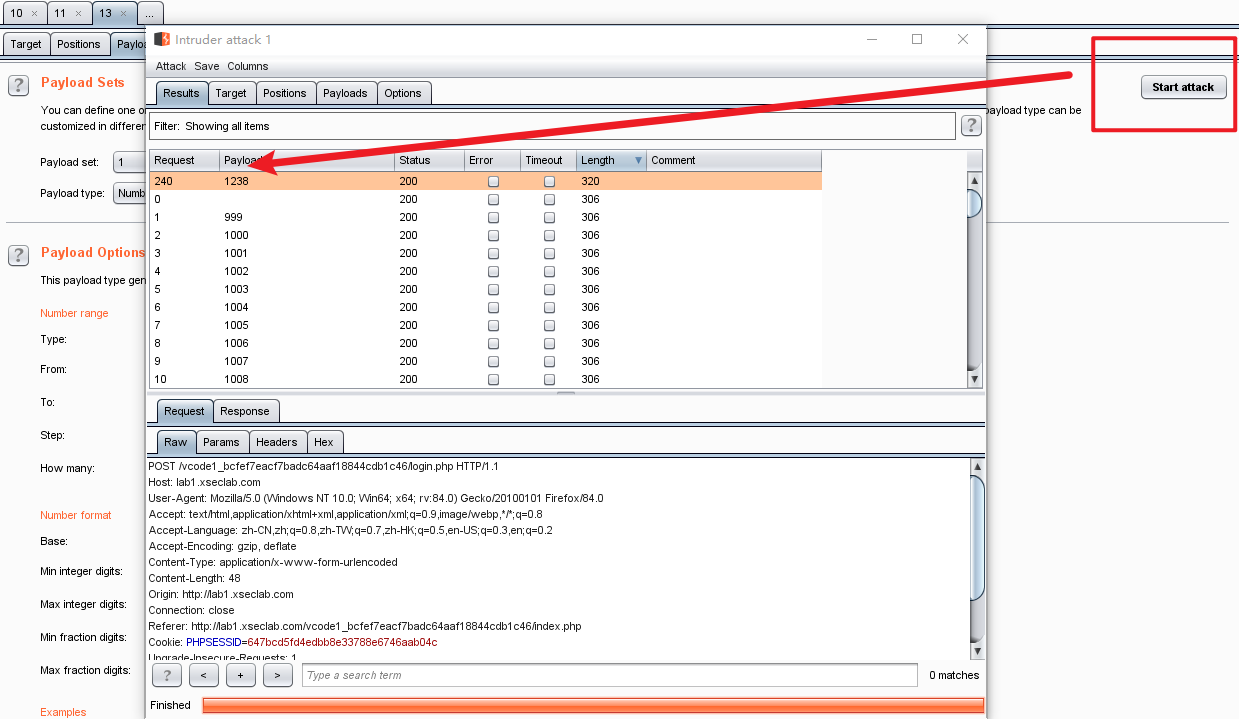Click the Filter showing all items bar
1239x719 pixels.
tap(552, 126)
